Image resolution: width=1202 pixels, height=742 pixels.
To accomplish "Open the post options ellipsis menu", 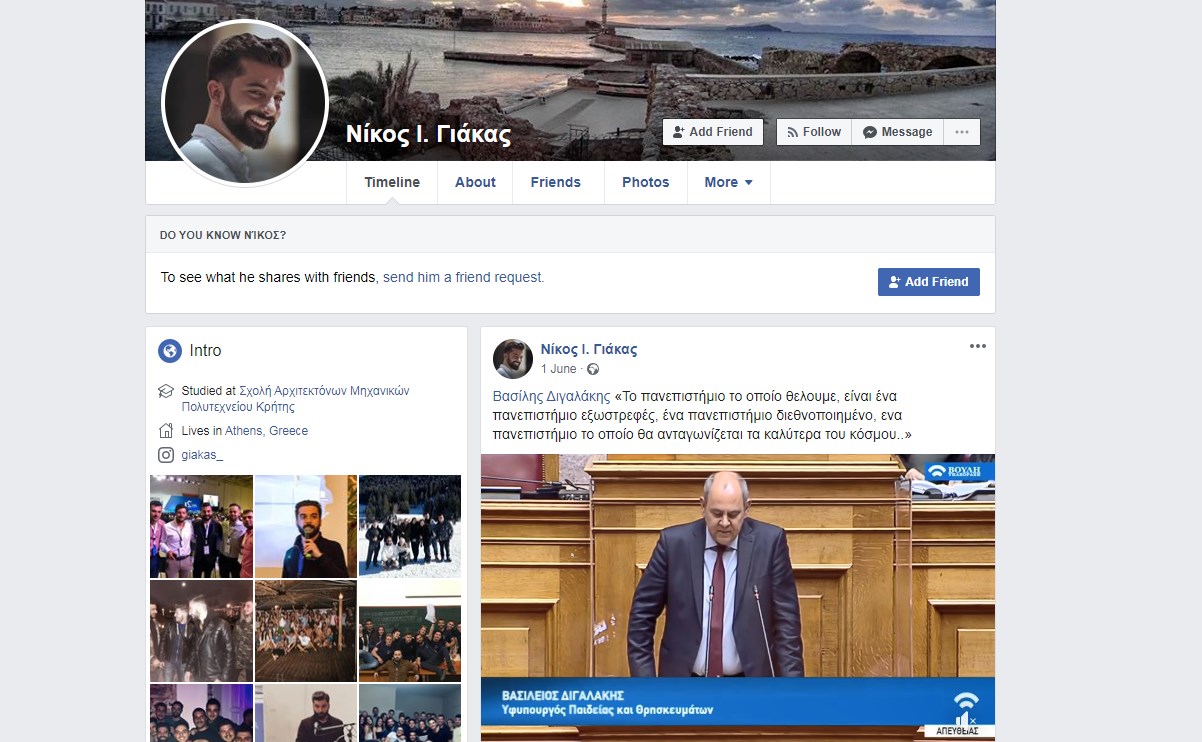I will coord(978,346).
